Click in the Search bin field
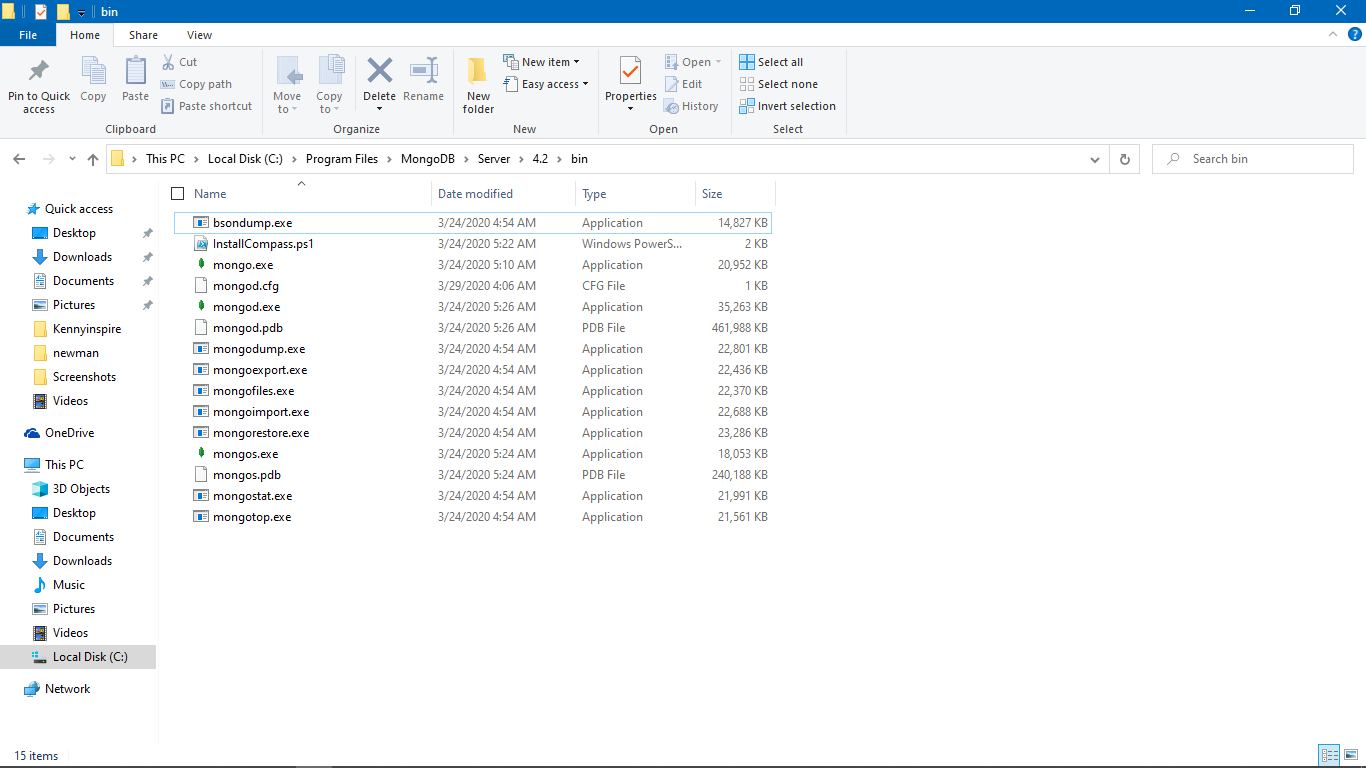 (x=1252, y=159)
